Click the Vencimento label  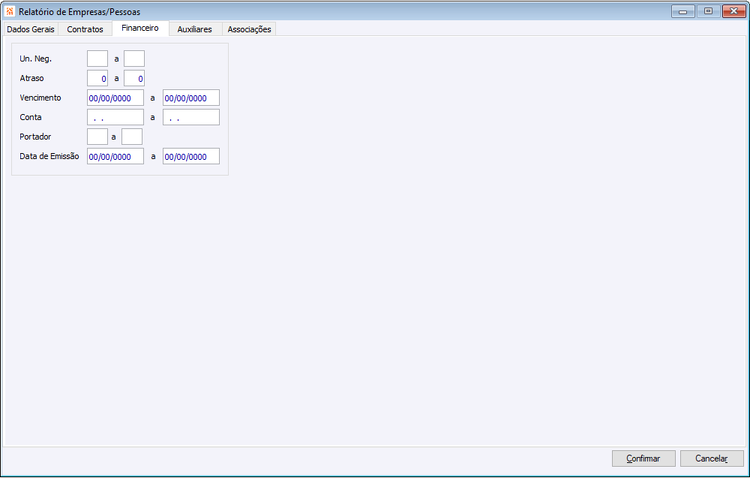click(x=40, y=98)
